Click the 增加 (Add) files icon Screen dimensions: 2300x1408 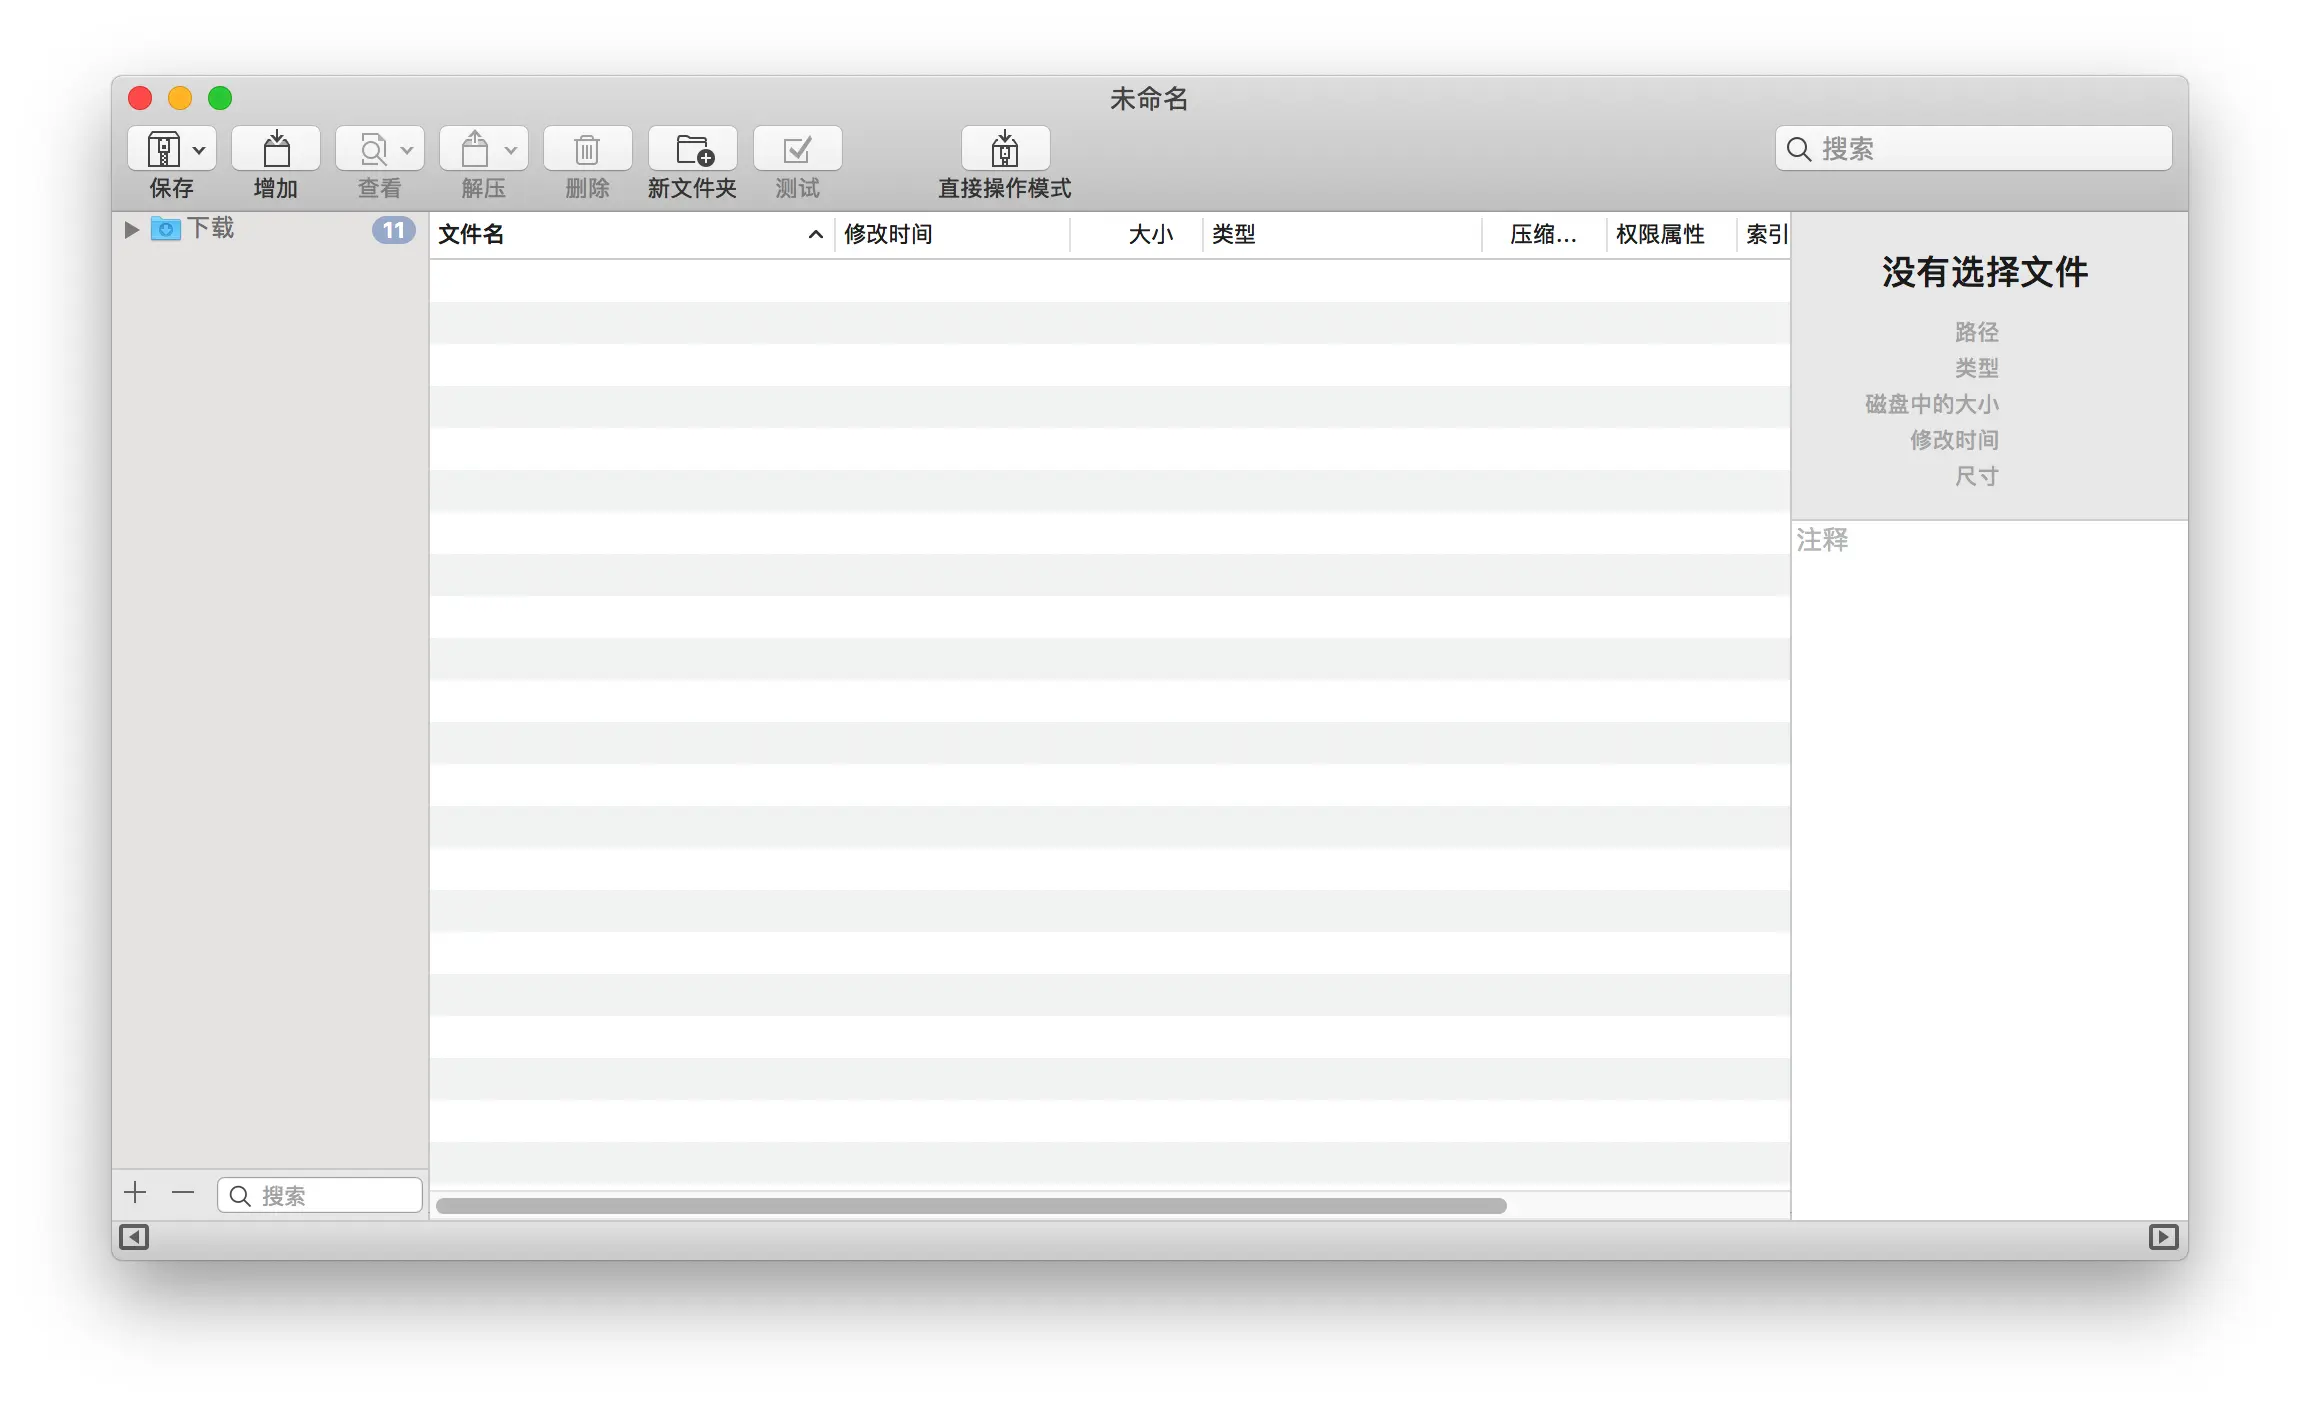276,150
